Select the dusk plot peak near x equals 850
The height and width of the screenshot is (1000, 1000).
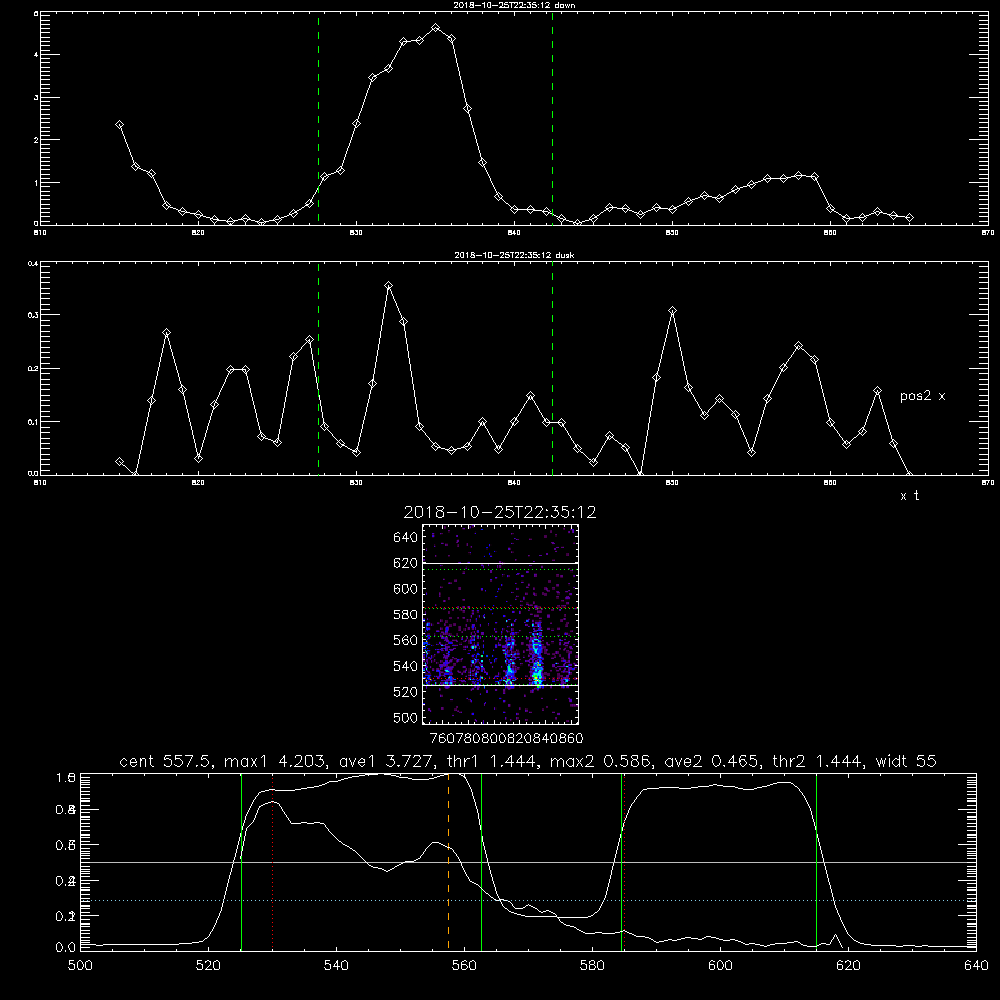click(672, 311)
